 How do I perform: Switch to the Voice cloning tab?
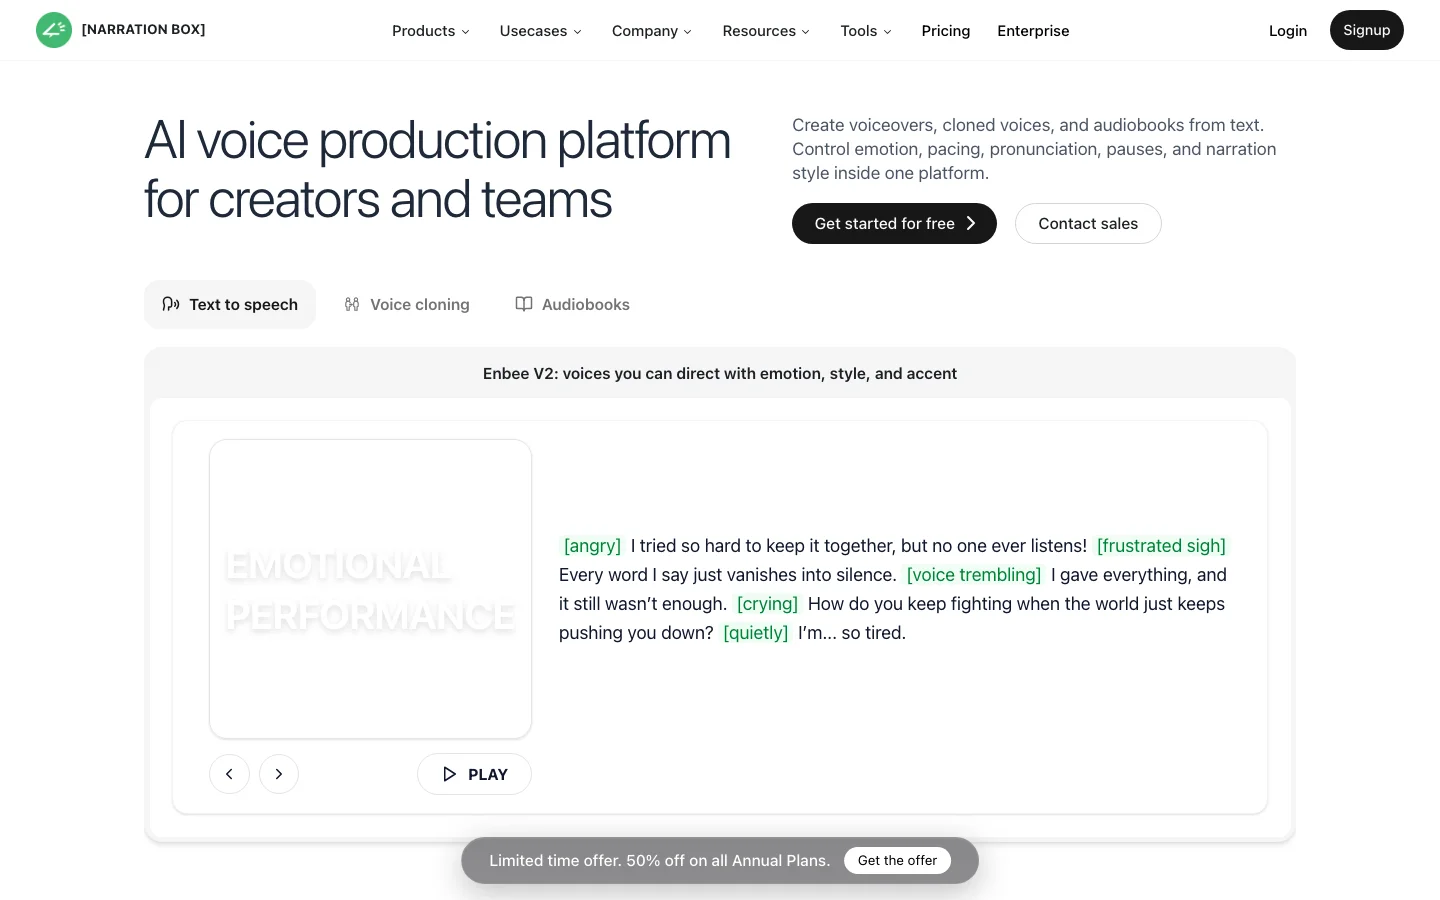tap(407, 305)
